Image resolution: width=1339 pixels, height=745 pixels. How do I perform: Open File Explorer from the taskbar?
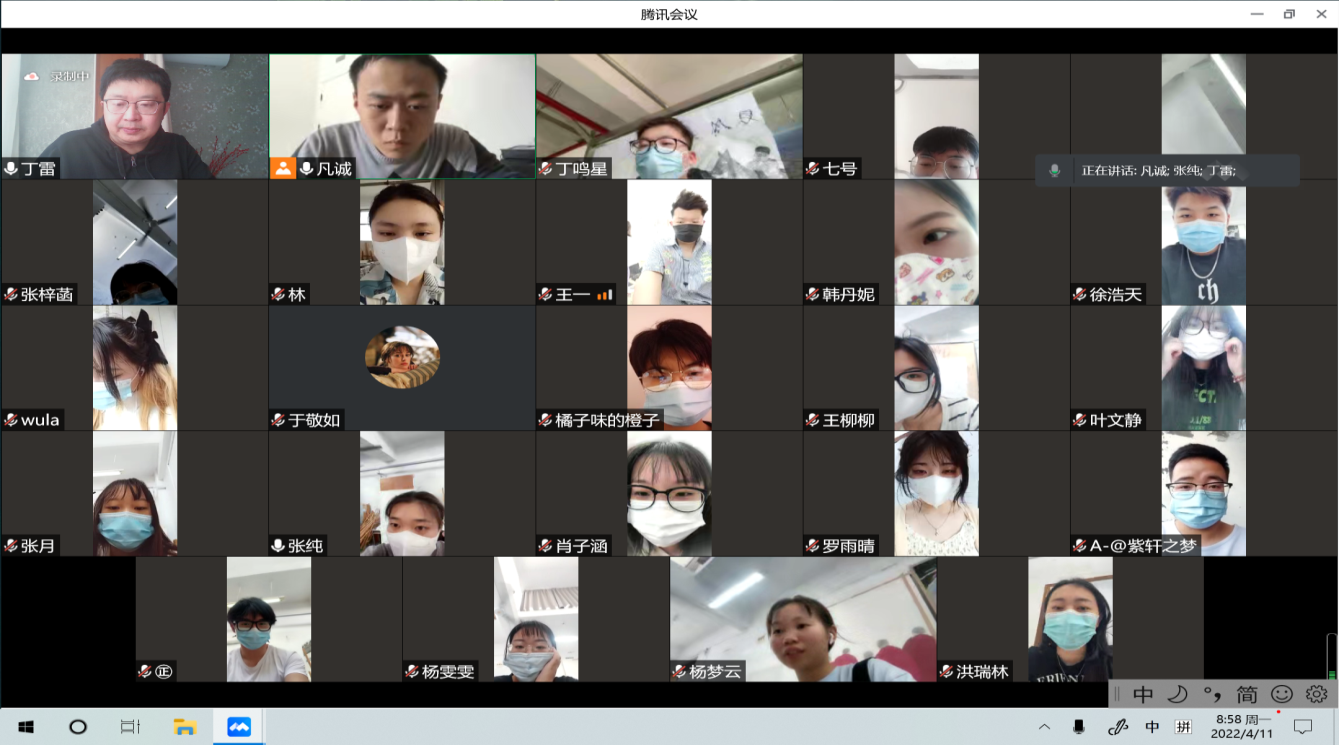(184, 727)
